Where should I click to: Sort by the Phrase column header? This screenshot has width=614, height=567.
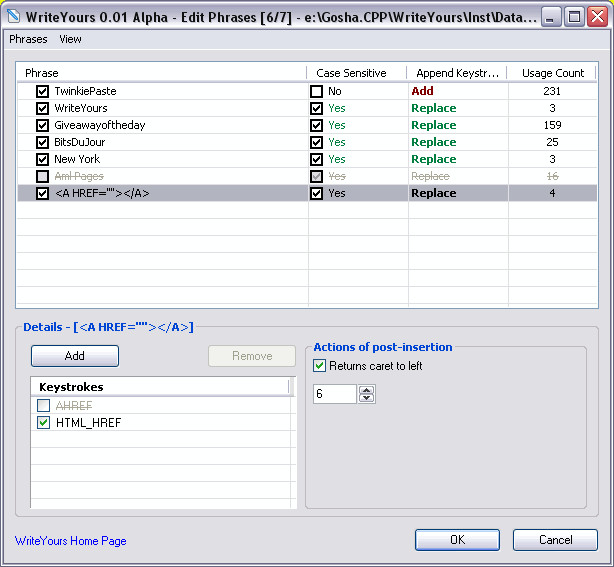[x=161, y=73]
